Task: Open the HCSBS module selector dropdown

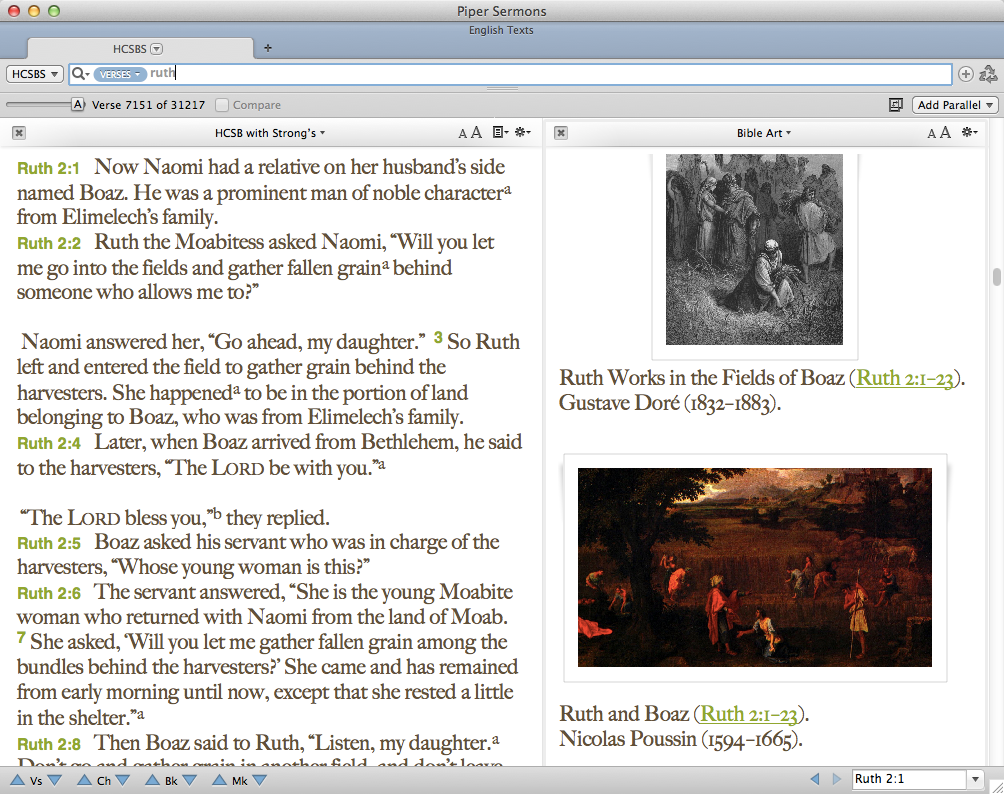Action: (x=35, y=74)
